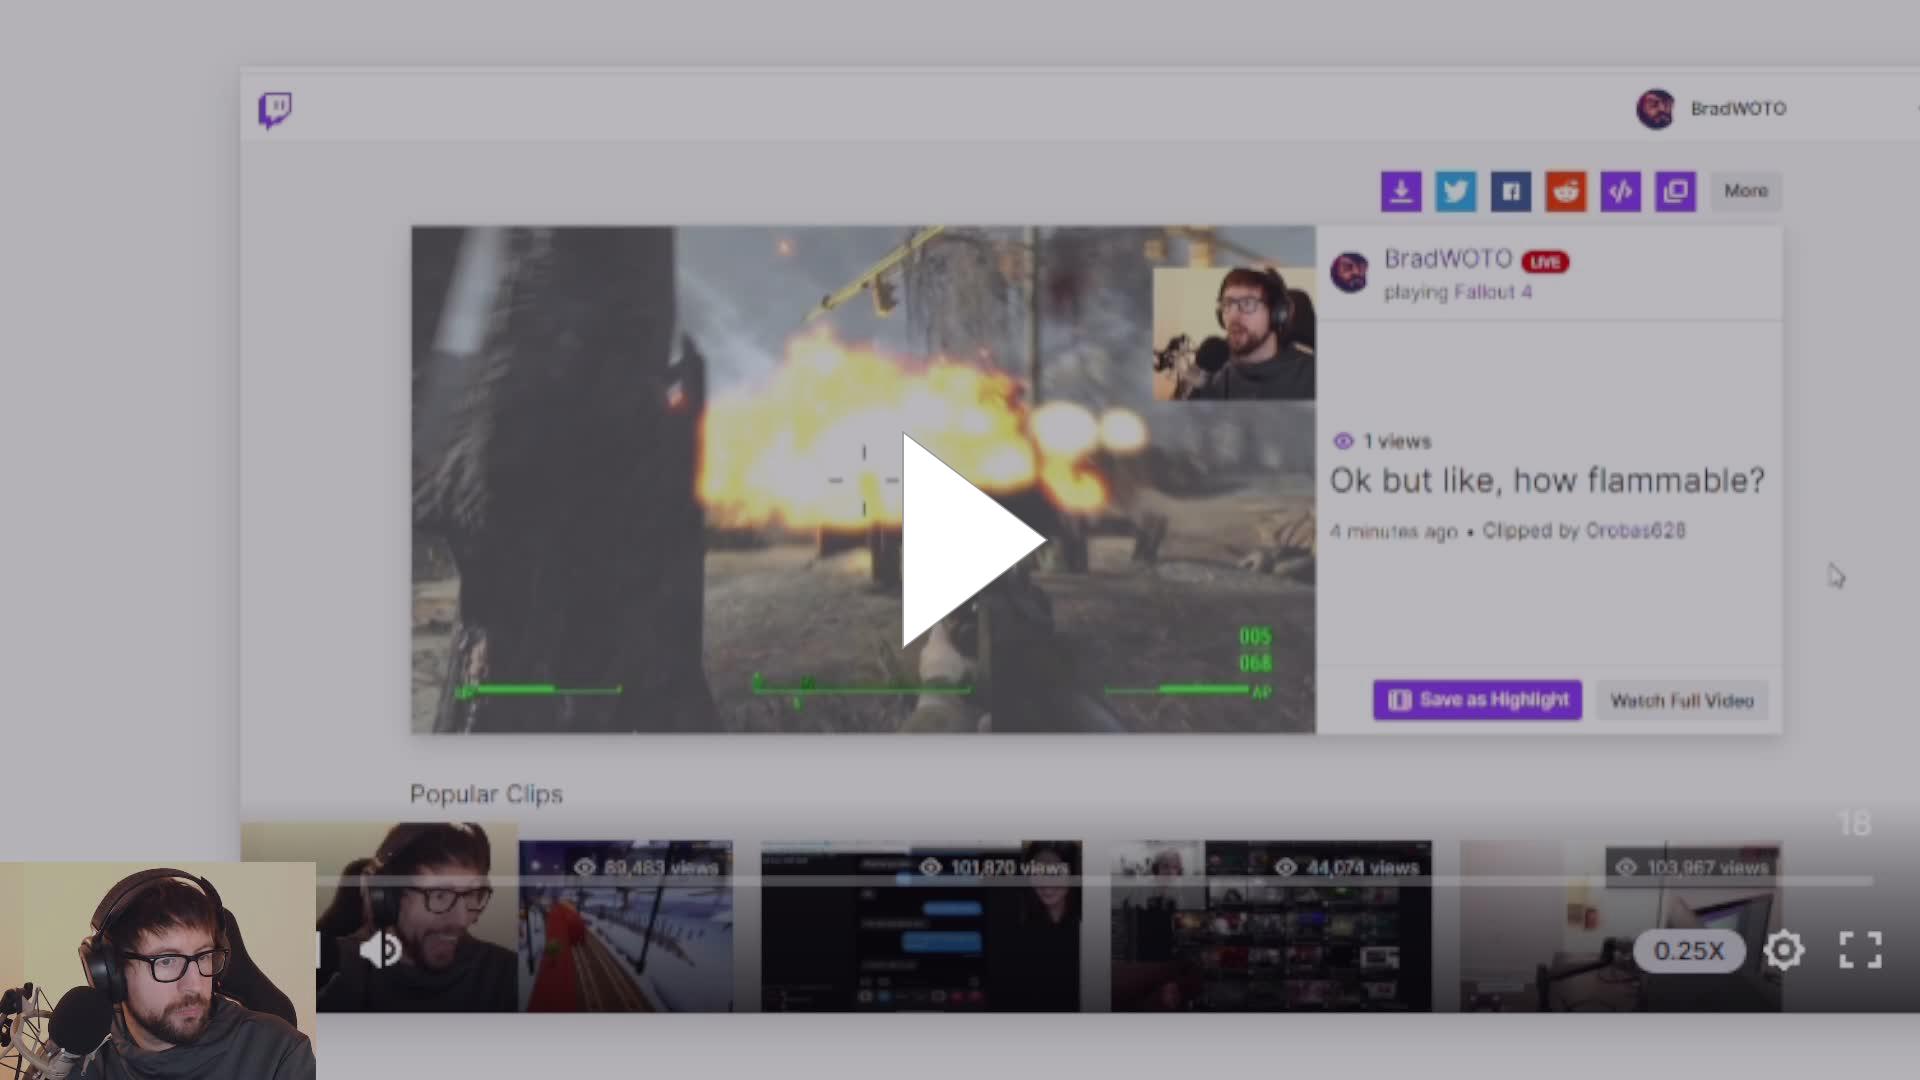Screen dimensions: 1920x1080
Task: Share the clip on Twitter
Action: pyautogui.click(x=1456, y=191)
